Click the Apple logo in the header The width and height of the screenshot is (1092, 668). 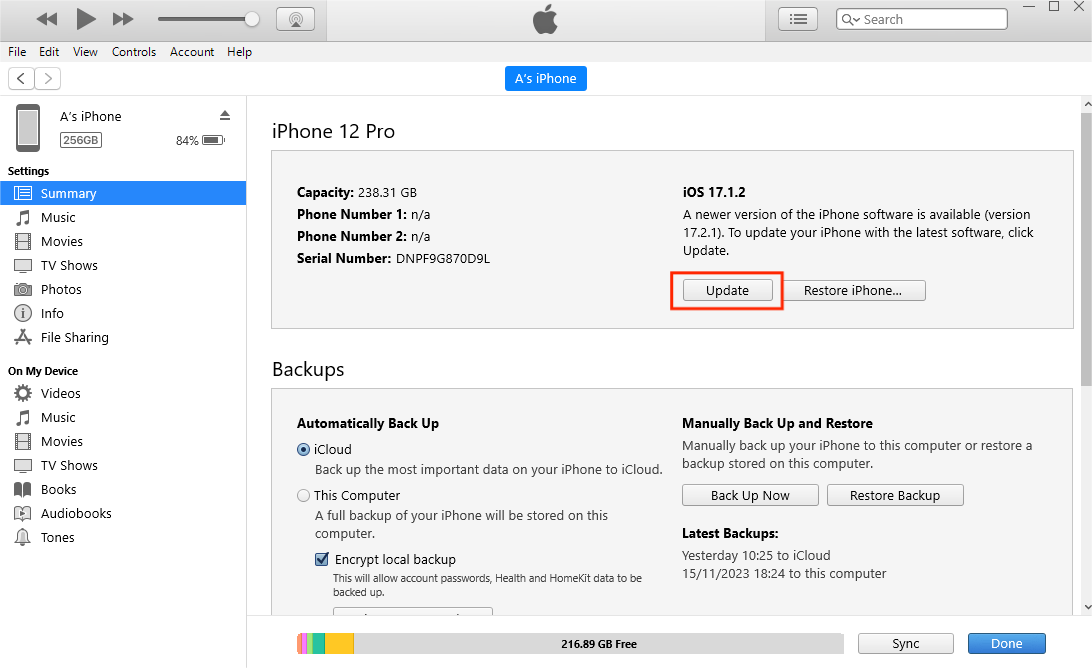(545, 19)
